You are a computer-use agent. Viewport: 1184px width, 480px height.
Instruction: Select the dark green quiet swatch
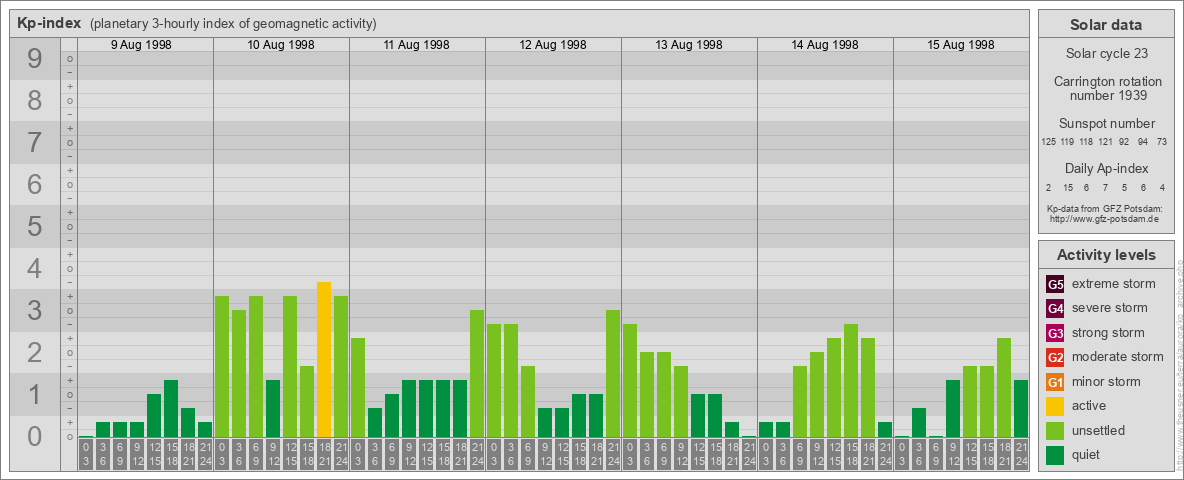[1055, 455]
